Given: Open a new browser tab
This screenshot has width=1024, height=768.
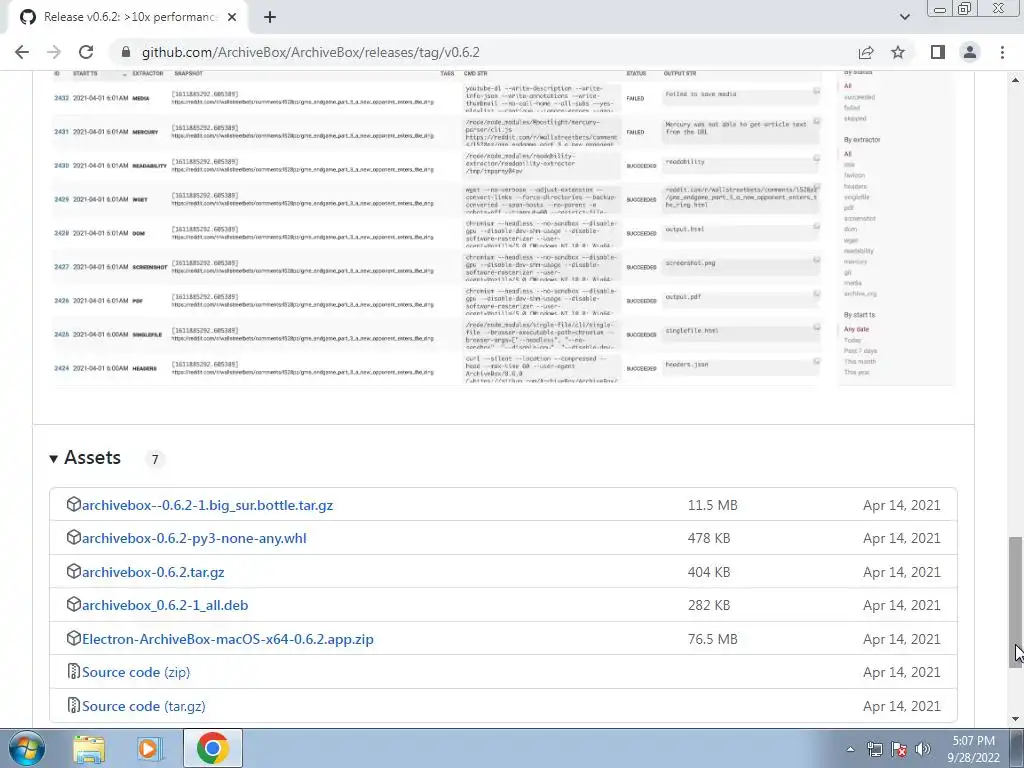Looking at the screenshot, I should 270,18.
